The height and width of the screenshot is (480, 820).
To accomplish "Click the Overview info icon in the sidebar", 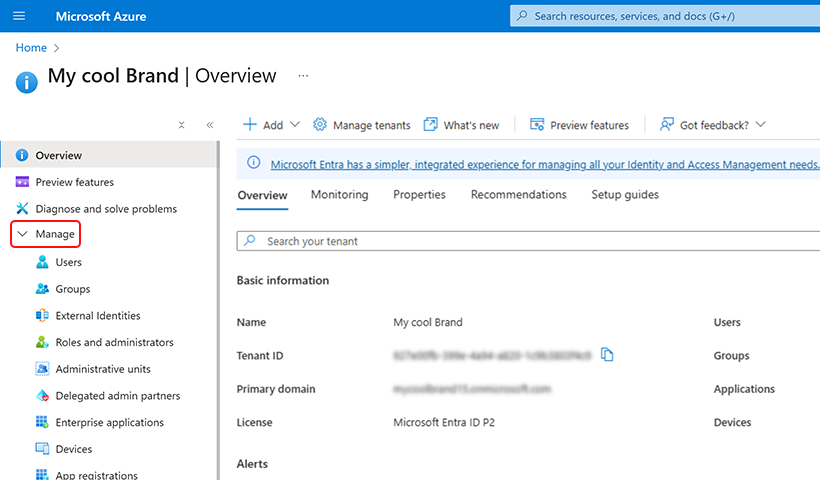I will tap(22, 155).
